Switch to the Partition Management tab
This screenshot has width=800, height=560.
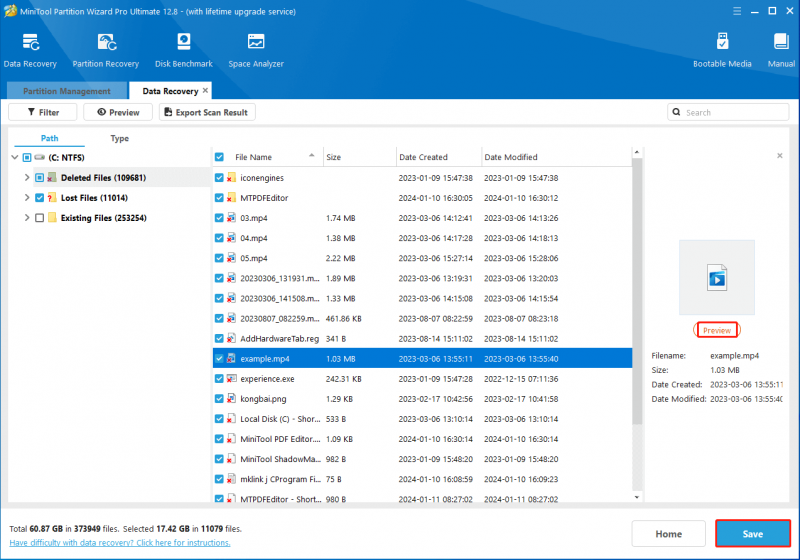tap(67, 91)
